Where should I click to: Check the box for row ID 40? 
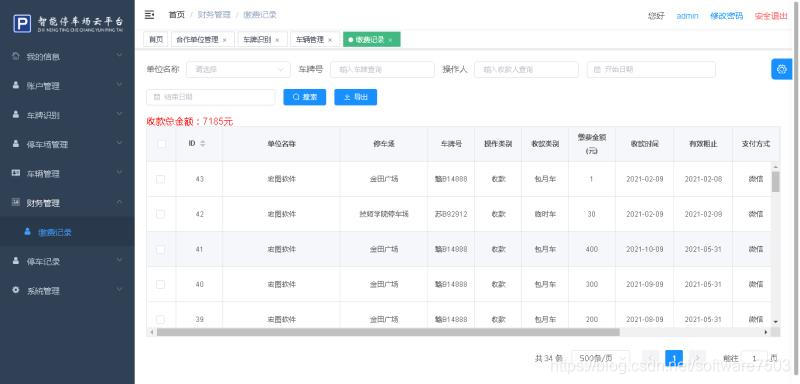pyautogui.click(x=160, y=284)
